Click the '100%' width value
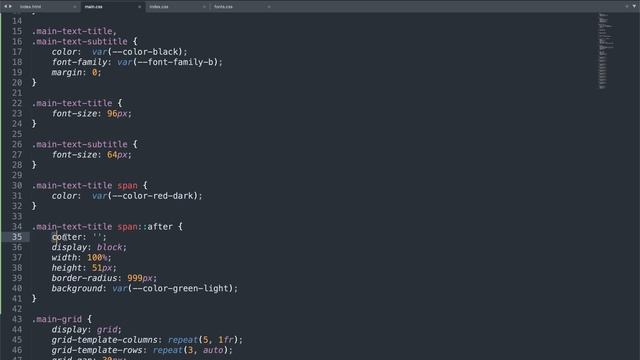Viewport: 640px width, 360px height. [97, 258]
